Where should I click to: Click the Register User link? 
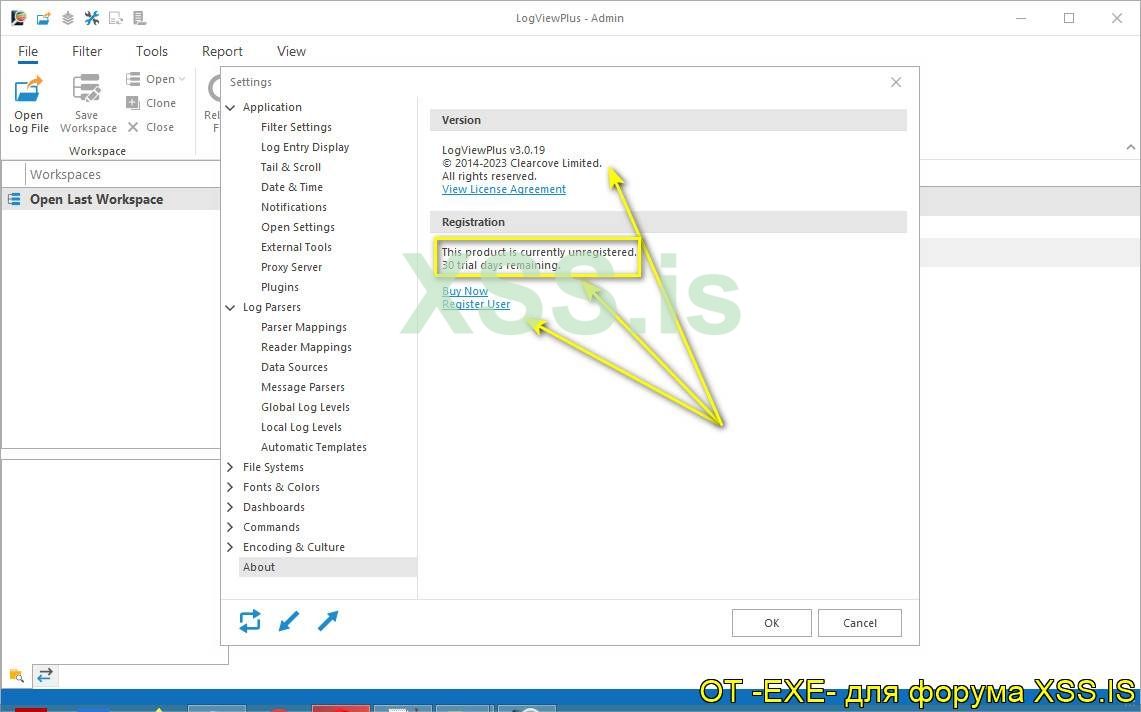(476, 304)
